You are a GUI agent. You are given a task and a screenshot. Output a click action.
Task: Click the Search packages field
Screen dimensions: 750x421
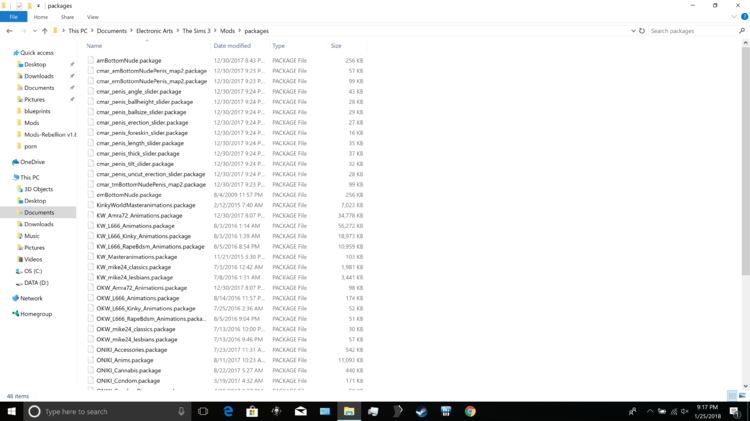coord(692,31)
